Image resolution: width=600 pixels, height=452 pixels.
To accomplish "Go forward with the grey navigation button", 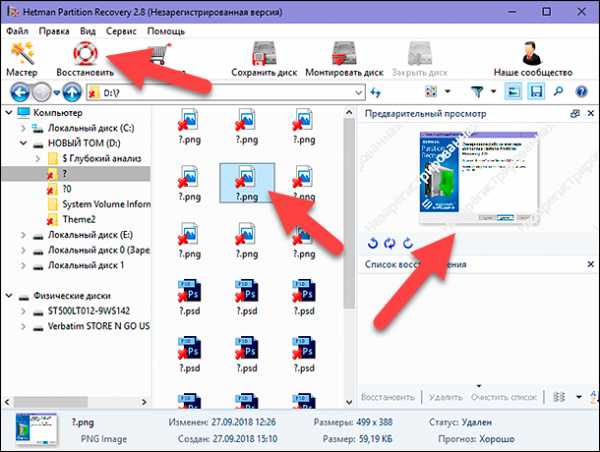I will [41, 92].
